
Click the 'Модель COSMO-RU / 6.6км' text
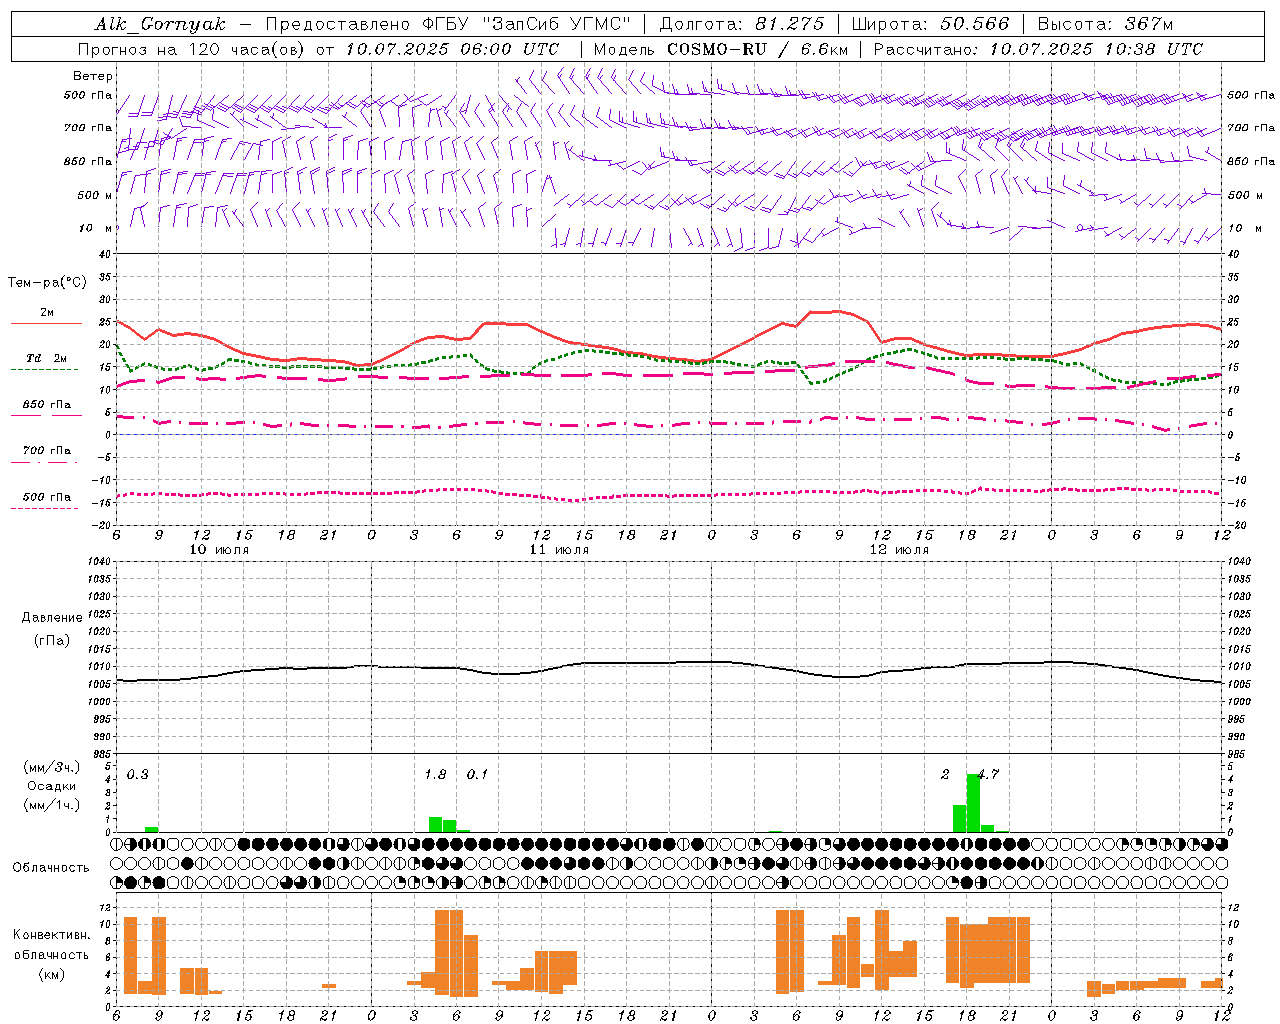(x=720, y=49)
